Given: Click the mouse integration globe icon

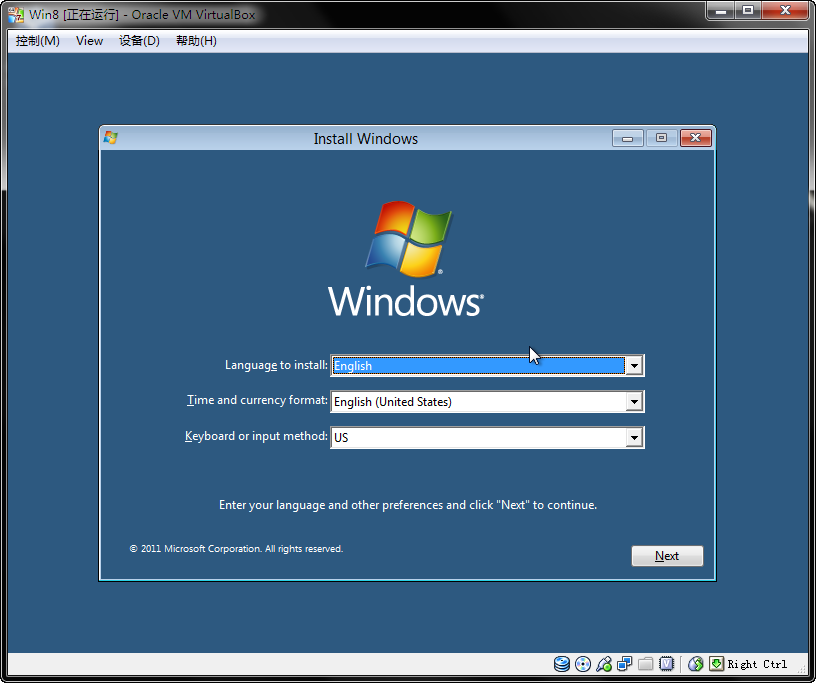Looking at the screenshot, I should tap(696, 664).
